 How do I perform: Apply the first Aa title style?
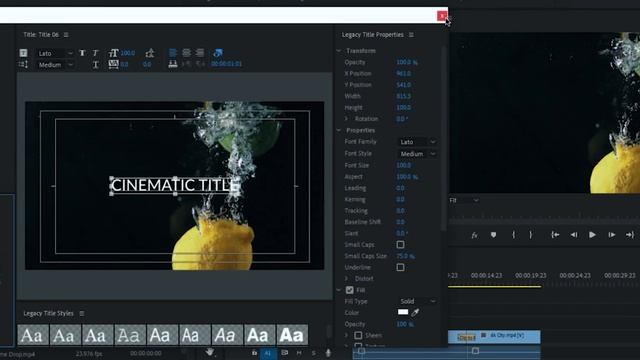coord(33,335)
